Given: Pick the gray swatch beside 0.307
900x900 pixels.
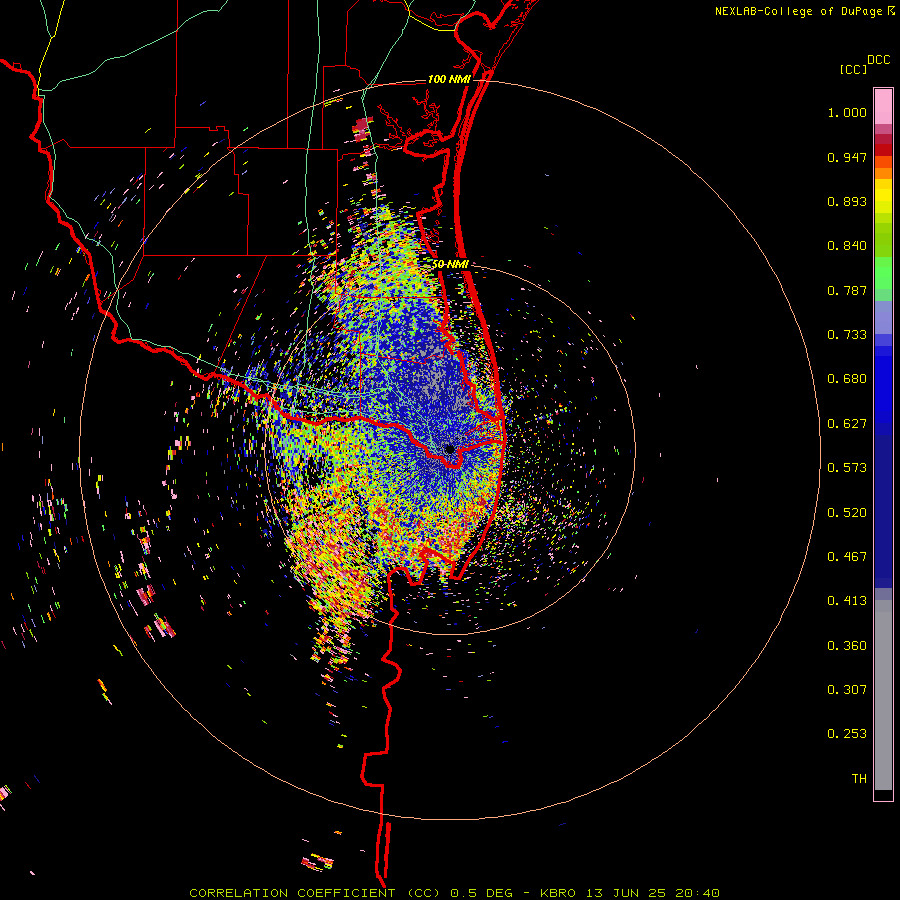Looking at the screenshot, I should coord(883,695).
